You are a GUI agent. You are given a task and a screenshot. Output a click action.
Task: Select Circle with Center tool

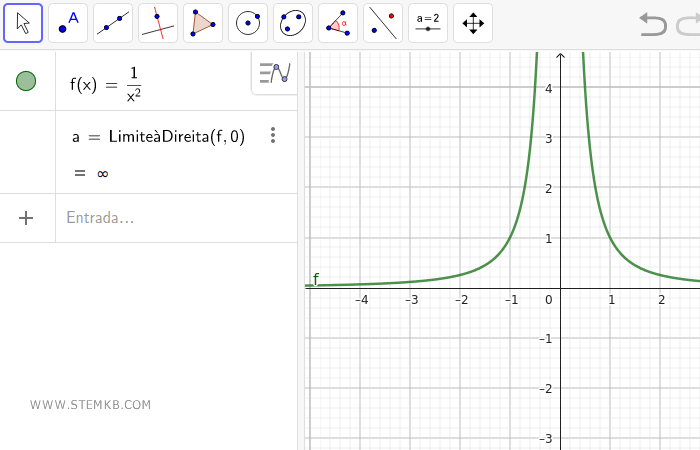click(x=248, y=23)
